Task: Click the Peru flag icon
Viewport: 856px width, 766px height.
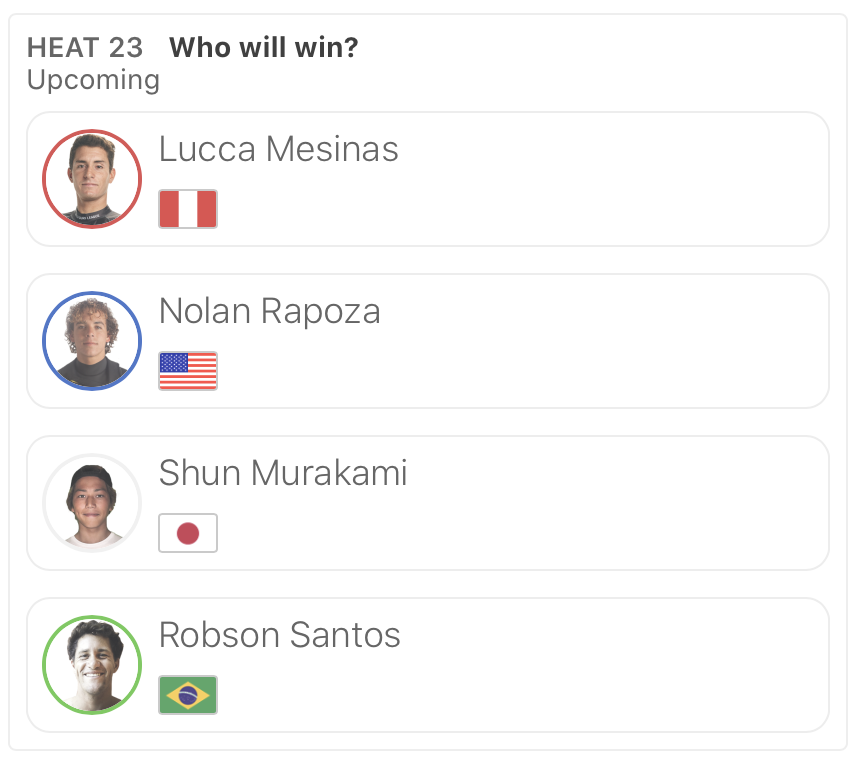Action: coord(188,209)
